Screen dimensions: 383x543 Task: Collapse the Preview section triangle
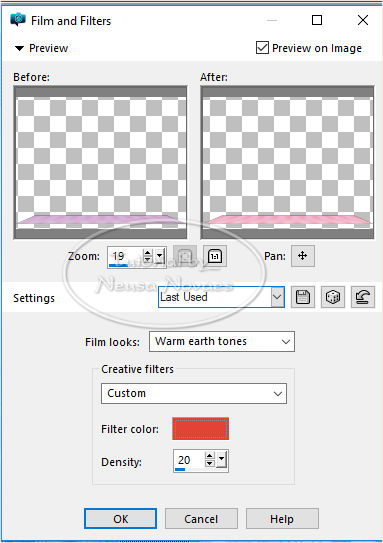(x=19, y=48)
